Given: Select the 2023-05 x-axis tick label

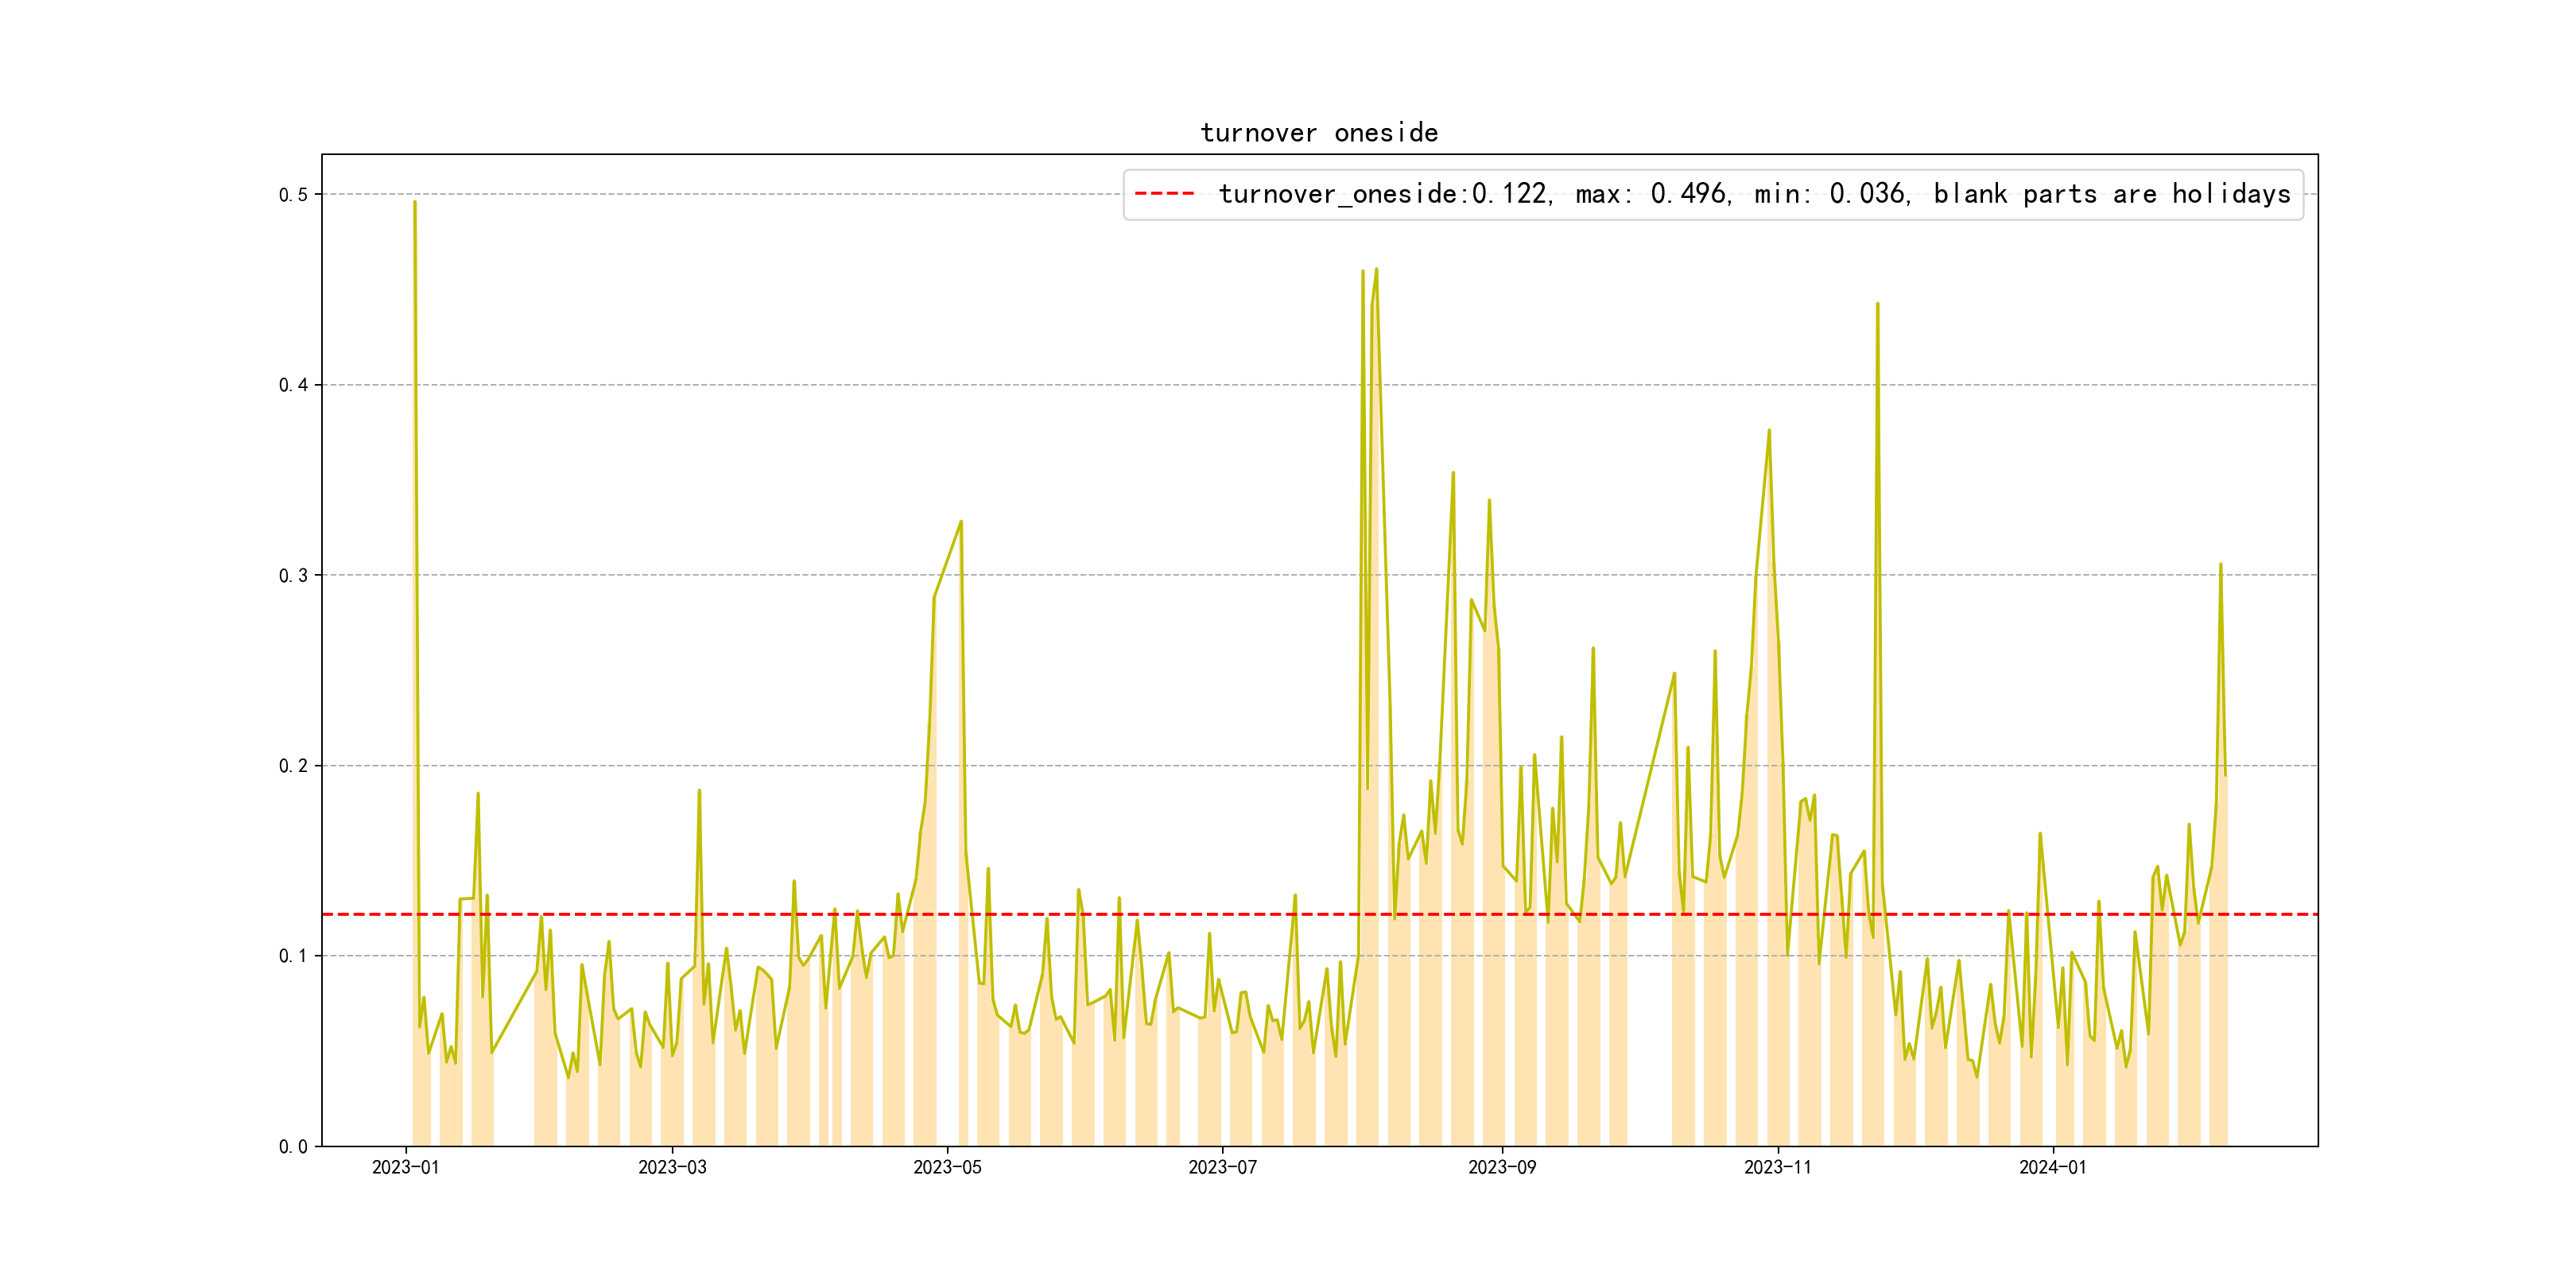Looking at the screenshot, I should (947, 1167).
